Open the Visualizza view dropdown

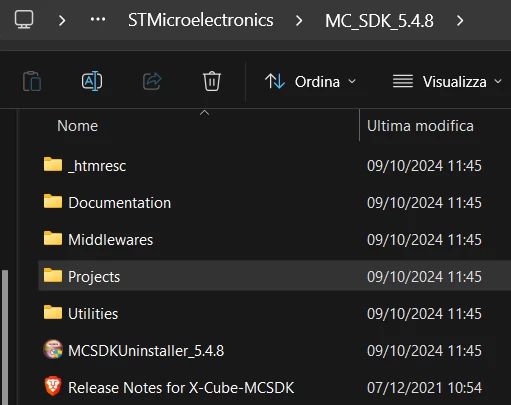447,82
